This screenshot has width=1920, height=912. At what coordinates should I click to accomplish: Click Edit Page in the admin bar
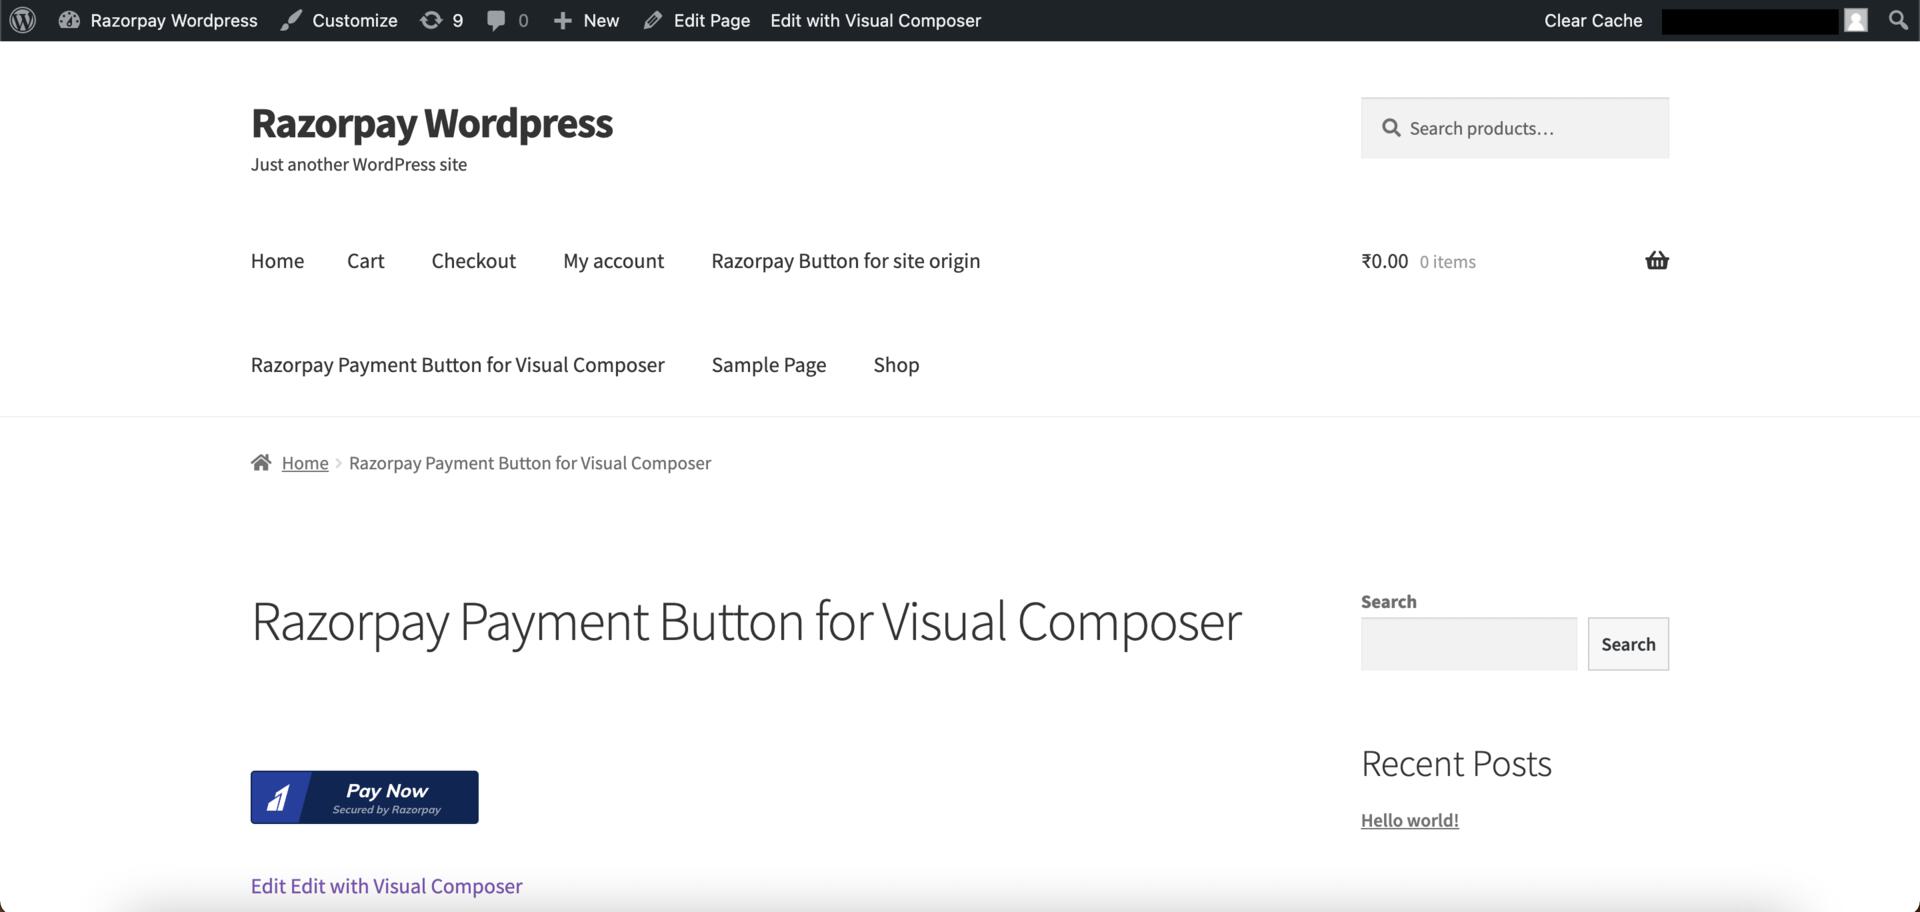pyautogui.click(x=697, y=20)
